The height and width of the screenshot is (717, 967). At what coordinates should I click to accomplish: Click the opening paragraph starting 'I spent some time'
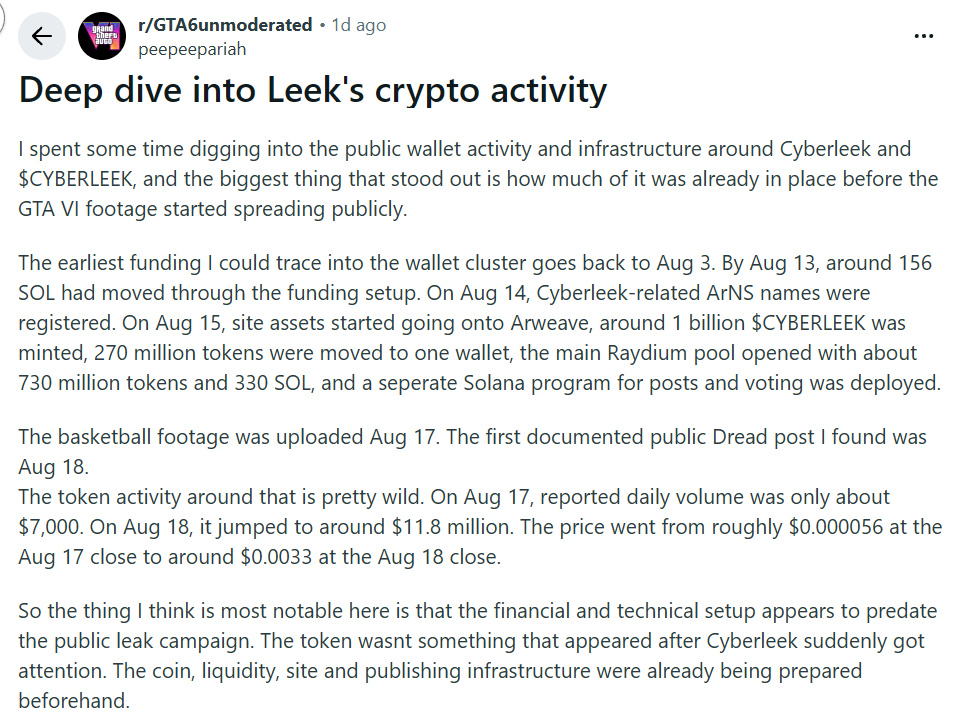(x=478, y=179)
